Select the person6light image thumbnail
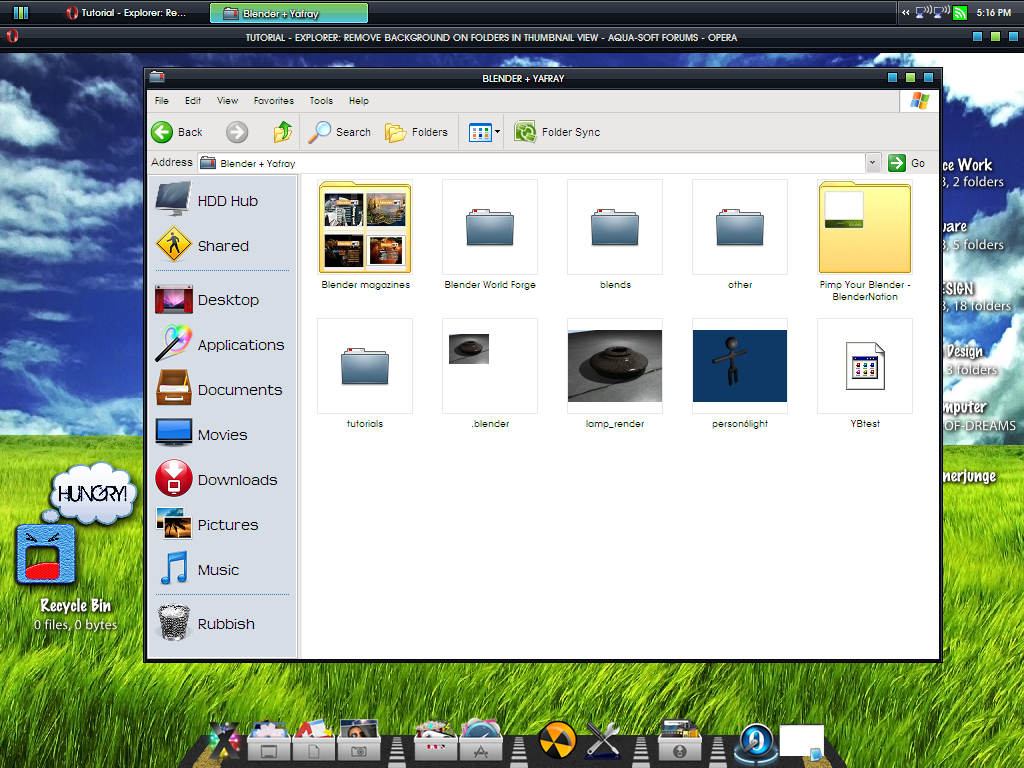The height and width of the screenshot is (768, 1024). click(x=740, y=366)
